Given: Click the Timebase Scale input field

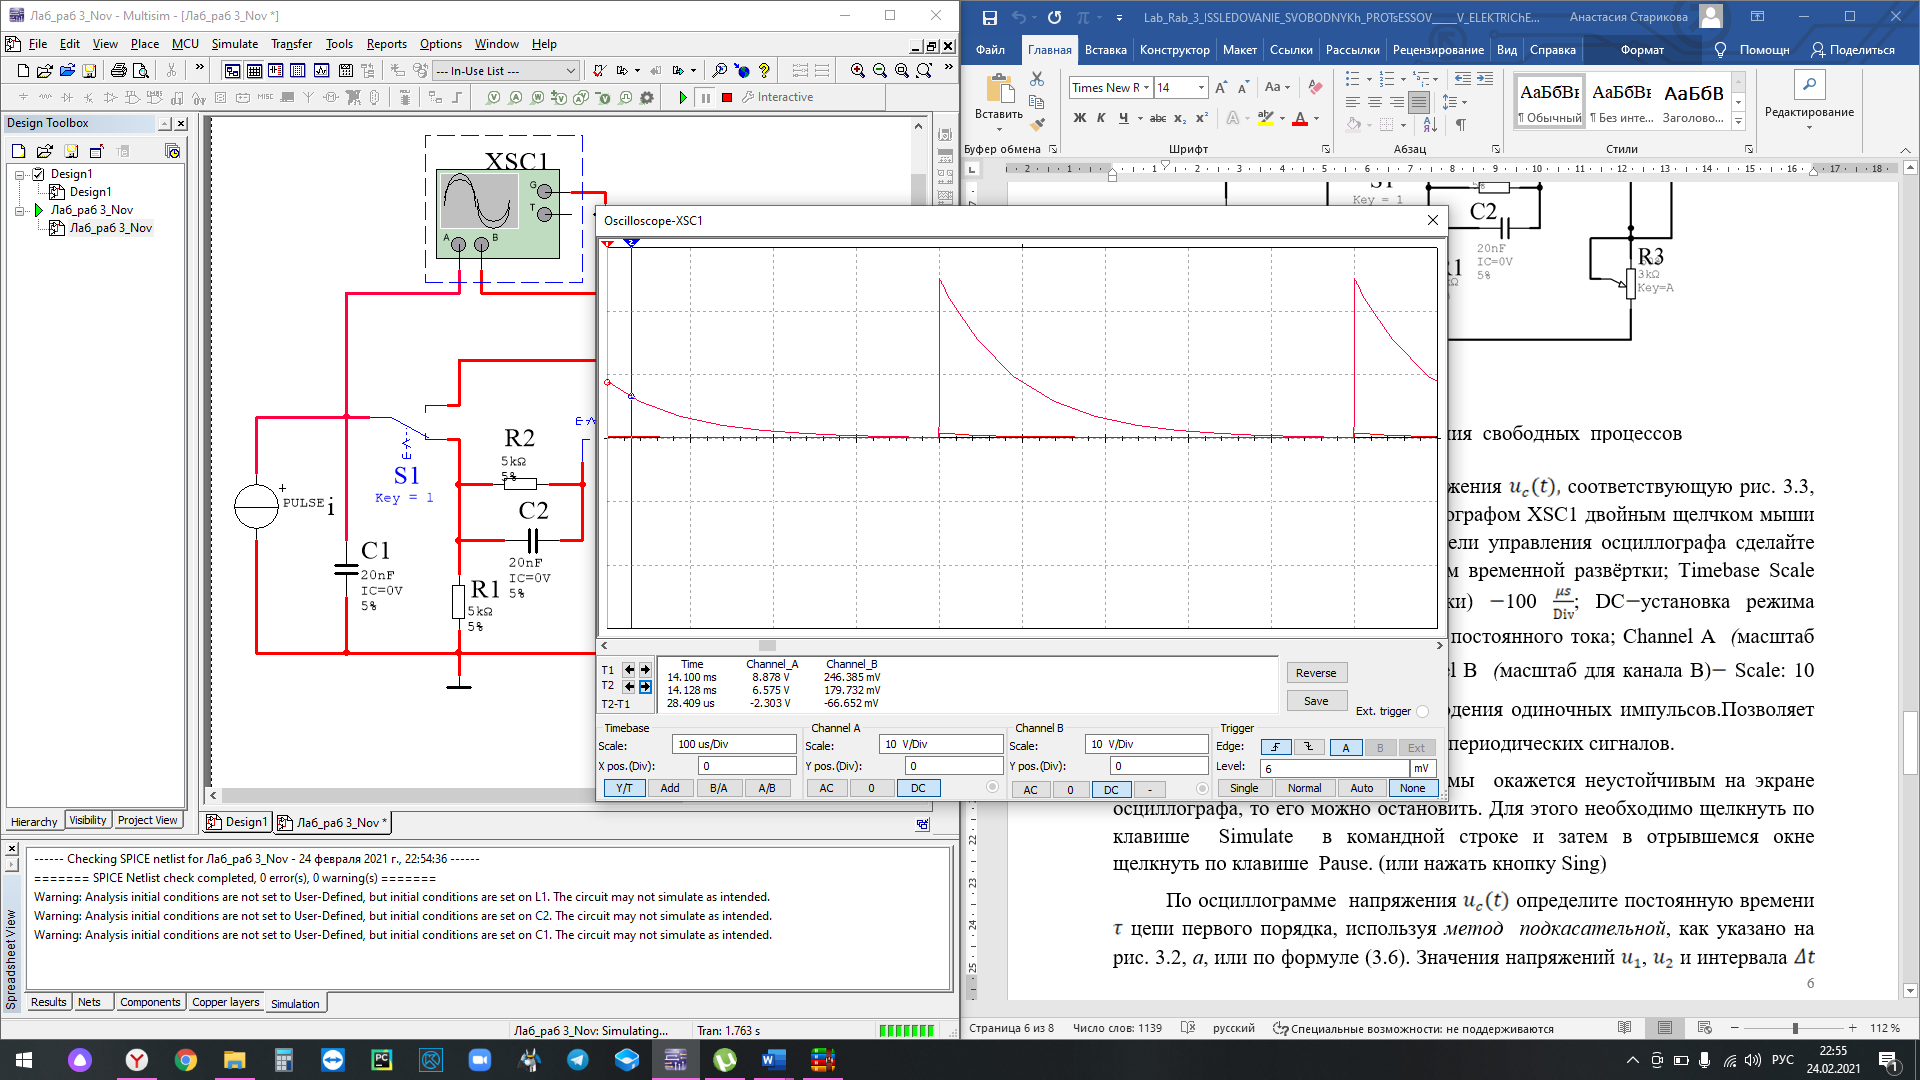Looking at the screenshot, I should click(x=734, y=744).
